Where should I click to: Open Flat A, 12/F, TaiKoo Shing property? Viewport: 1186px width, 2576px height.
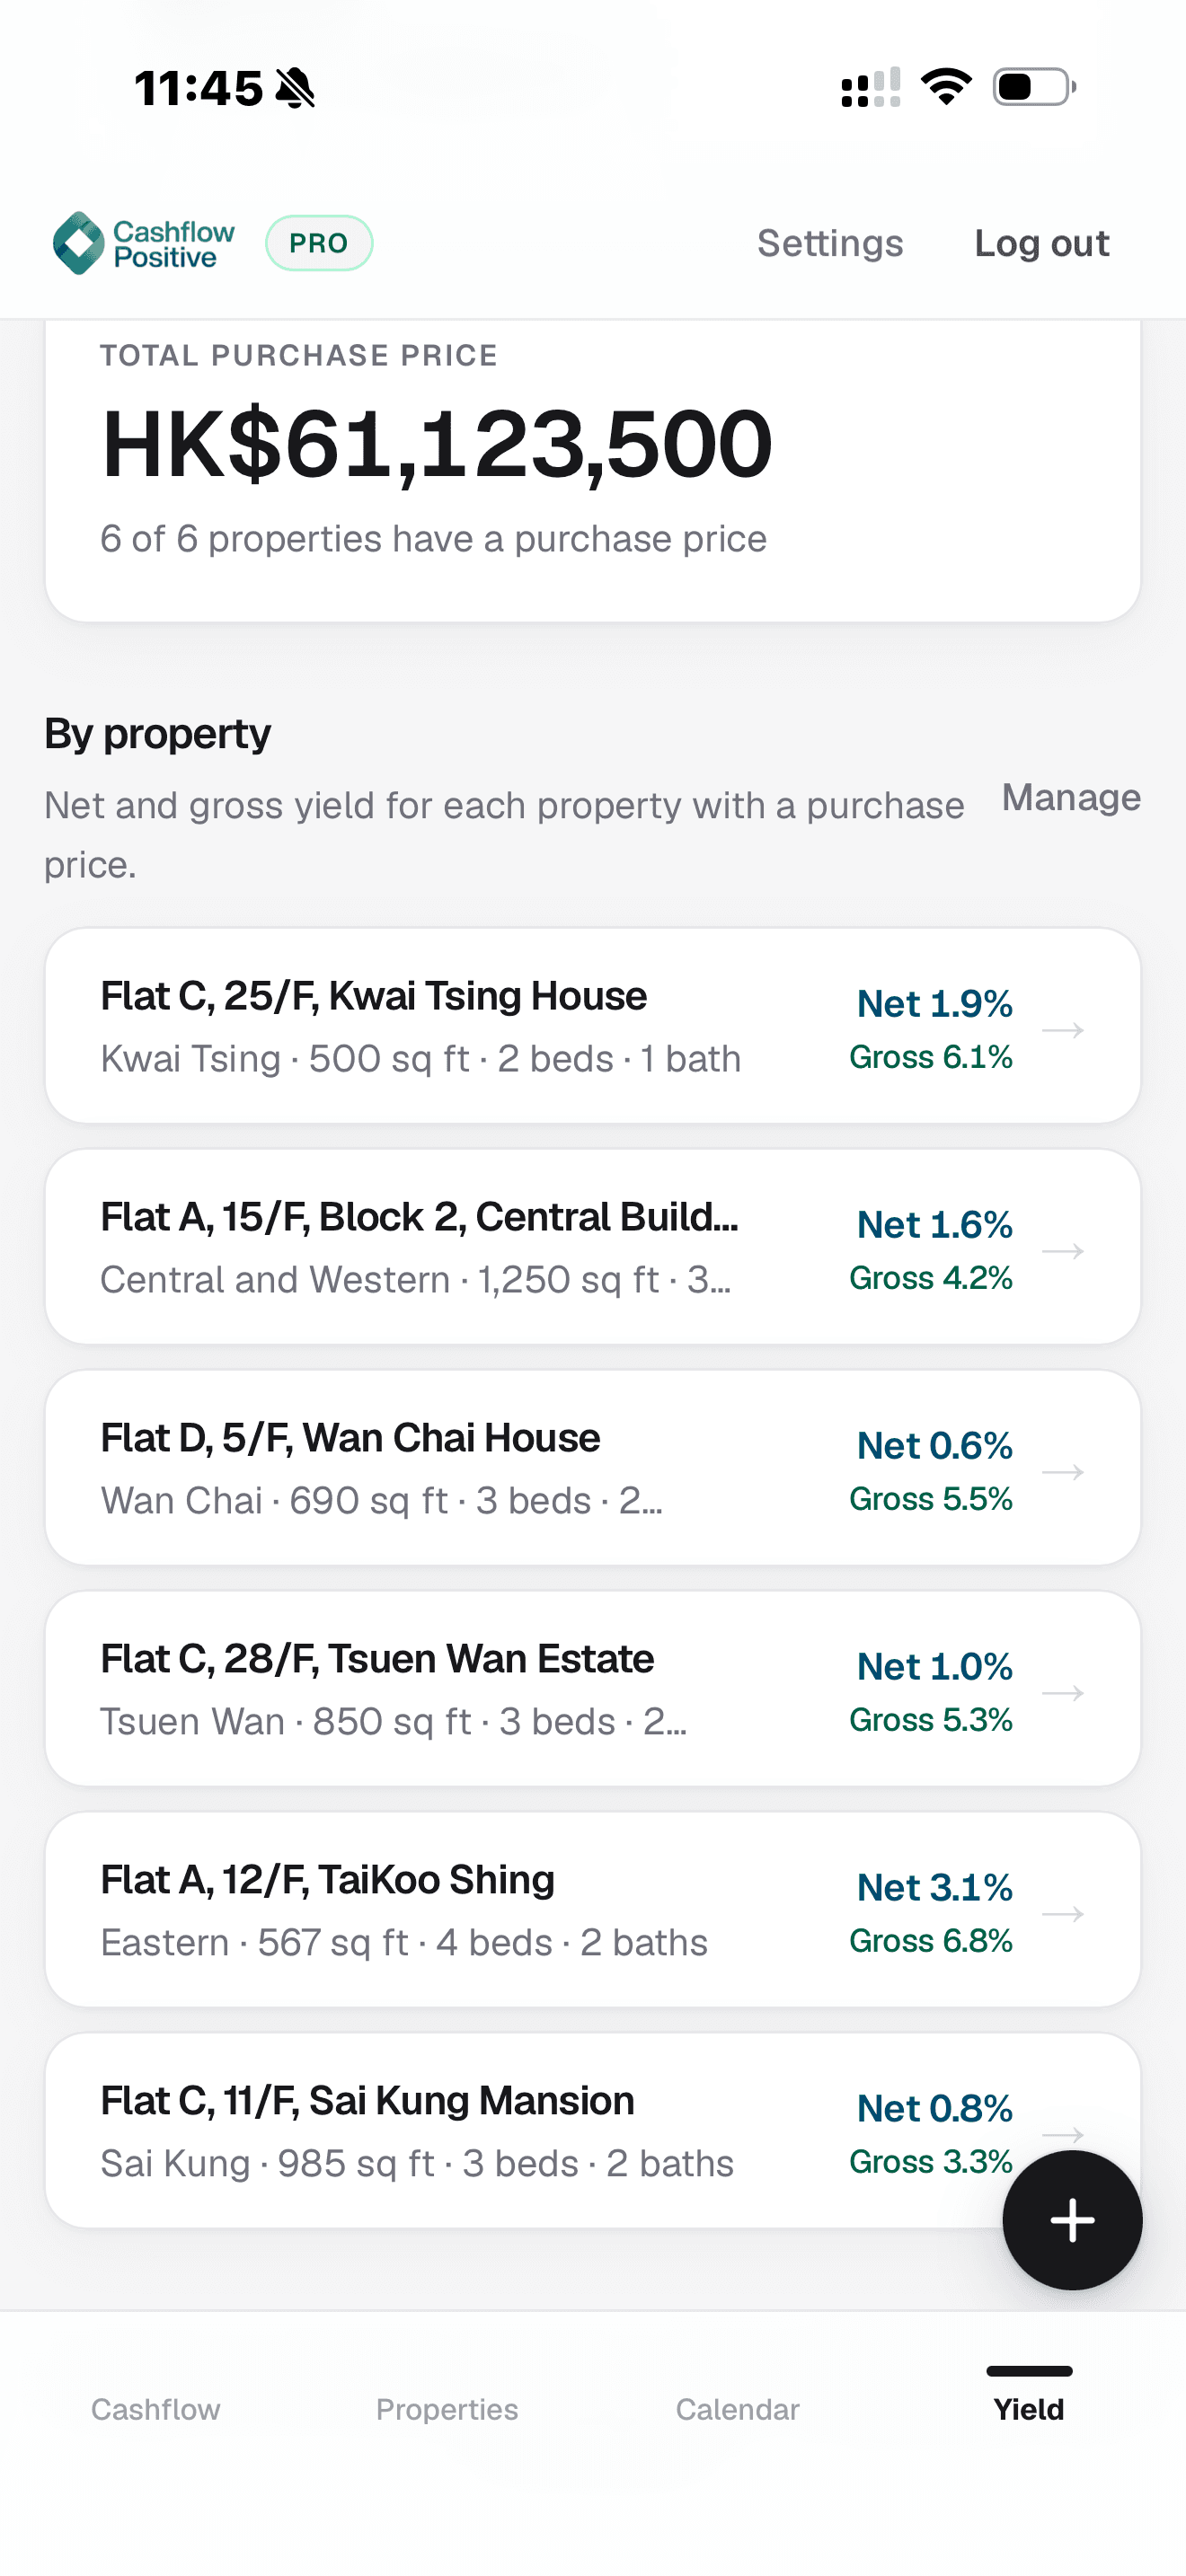click(x=593, y=1909)
